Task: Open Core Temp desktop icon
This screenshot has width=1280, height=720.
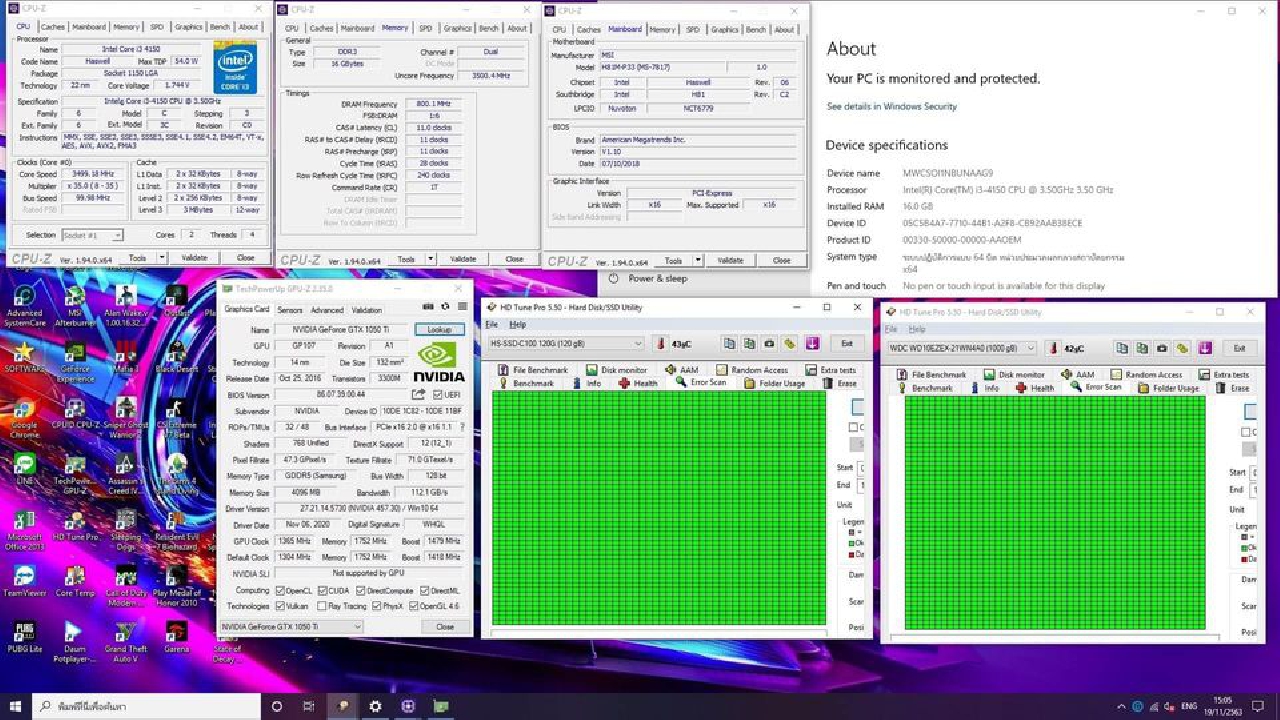Action: coord(75,582)
